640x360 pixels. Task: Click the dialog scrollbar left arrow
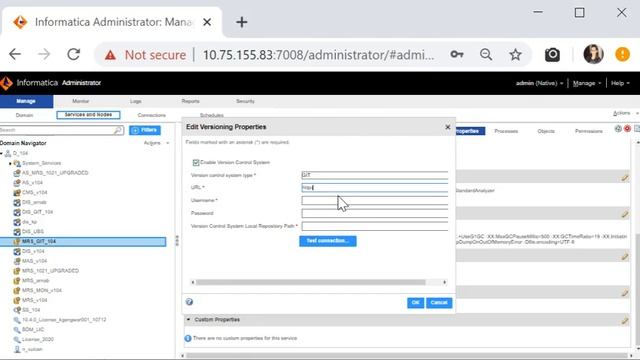tap(193, 282)
